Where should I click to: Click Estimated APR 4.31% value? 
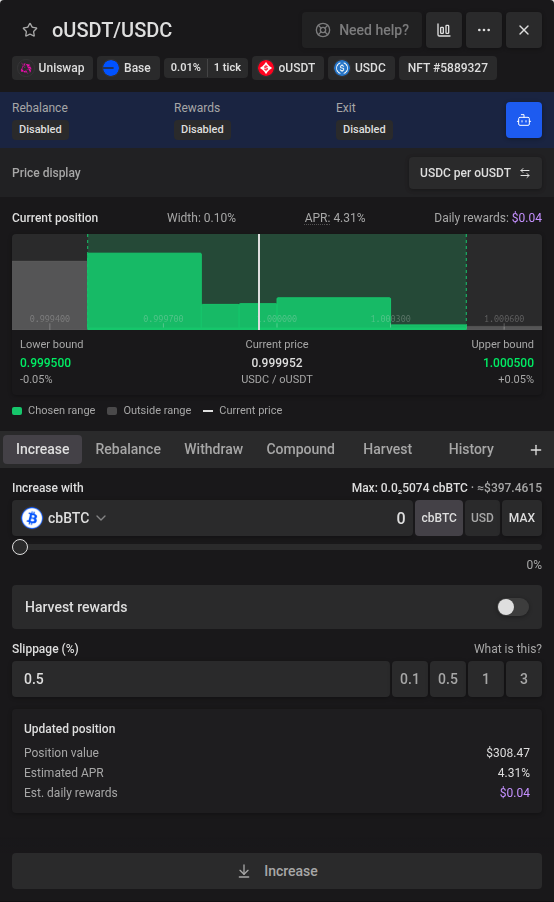pyautogui.click(x=514, y=773)
